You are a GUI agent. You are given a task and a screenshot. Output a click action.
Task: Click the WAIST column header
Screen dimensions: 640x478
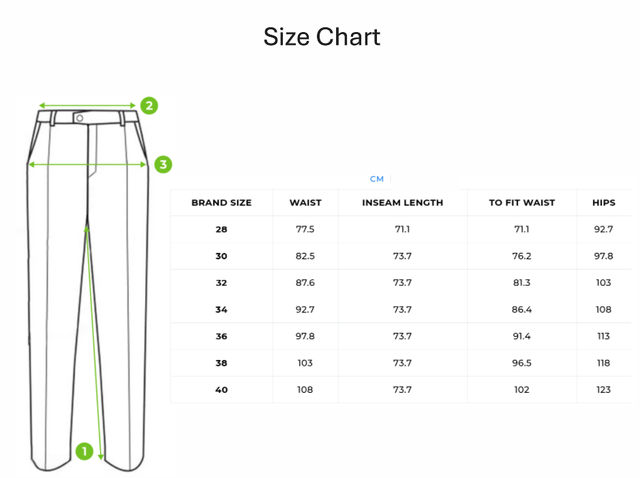[305, 202]
